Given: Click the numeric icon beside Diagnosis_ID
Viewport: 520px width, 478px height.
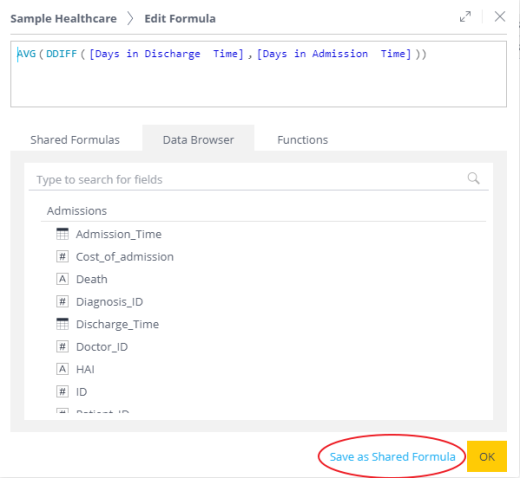Looking at the screenshot, I should point(62,302).
